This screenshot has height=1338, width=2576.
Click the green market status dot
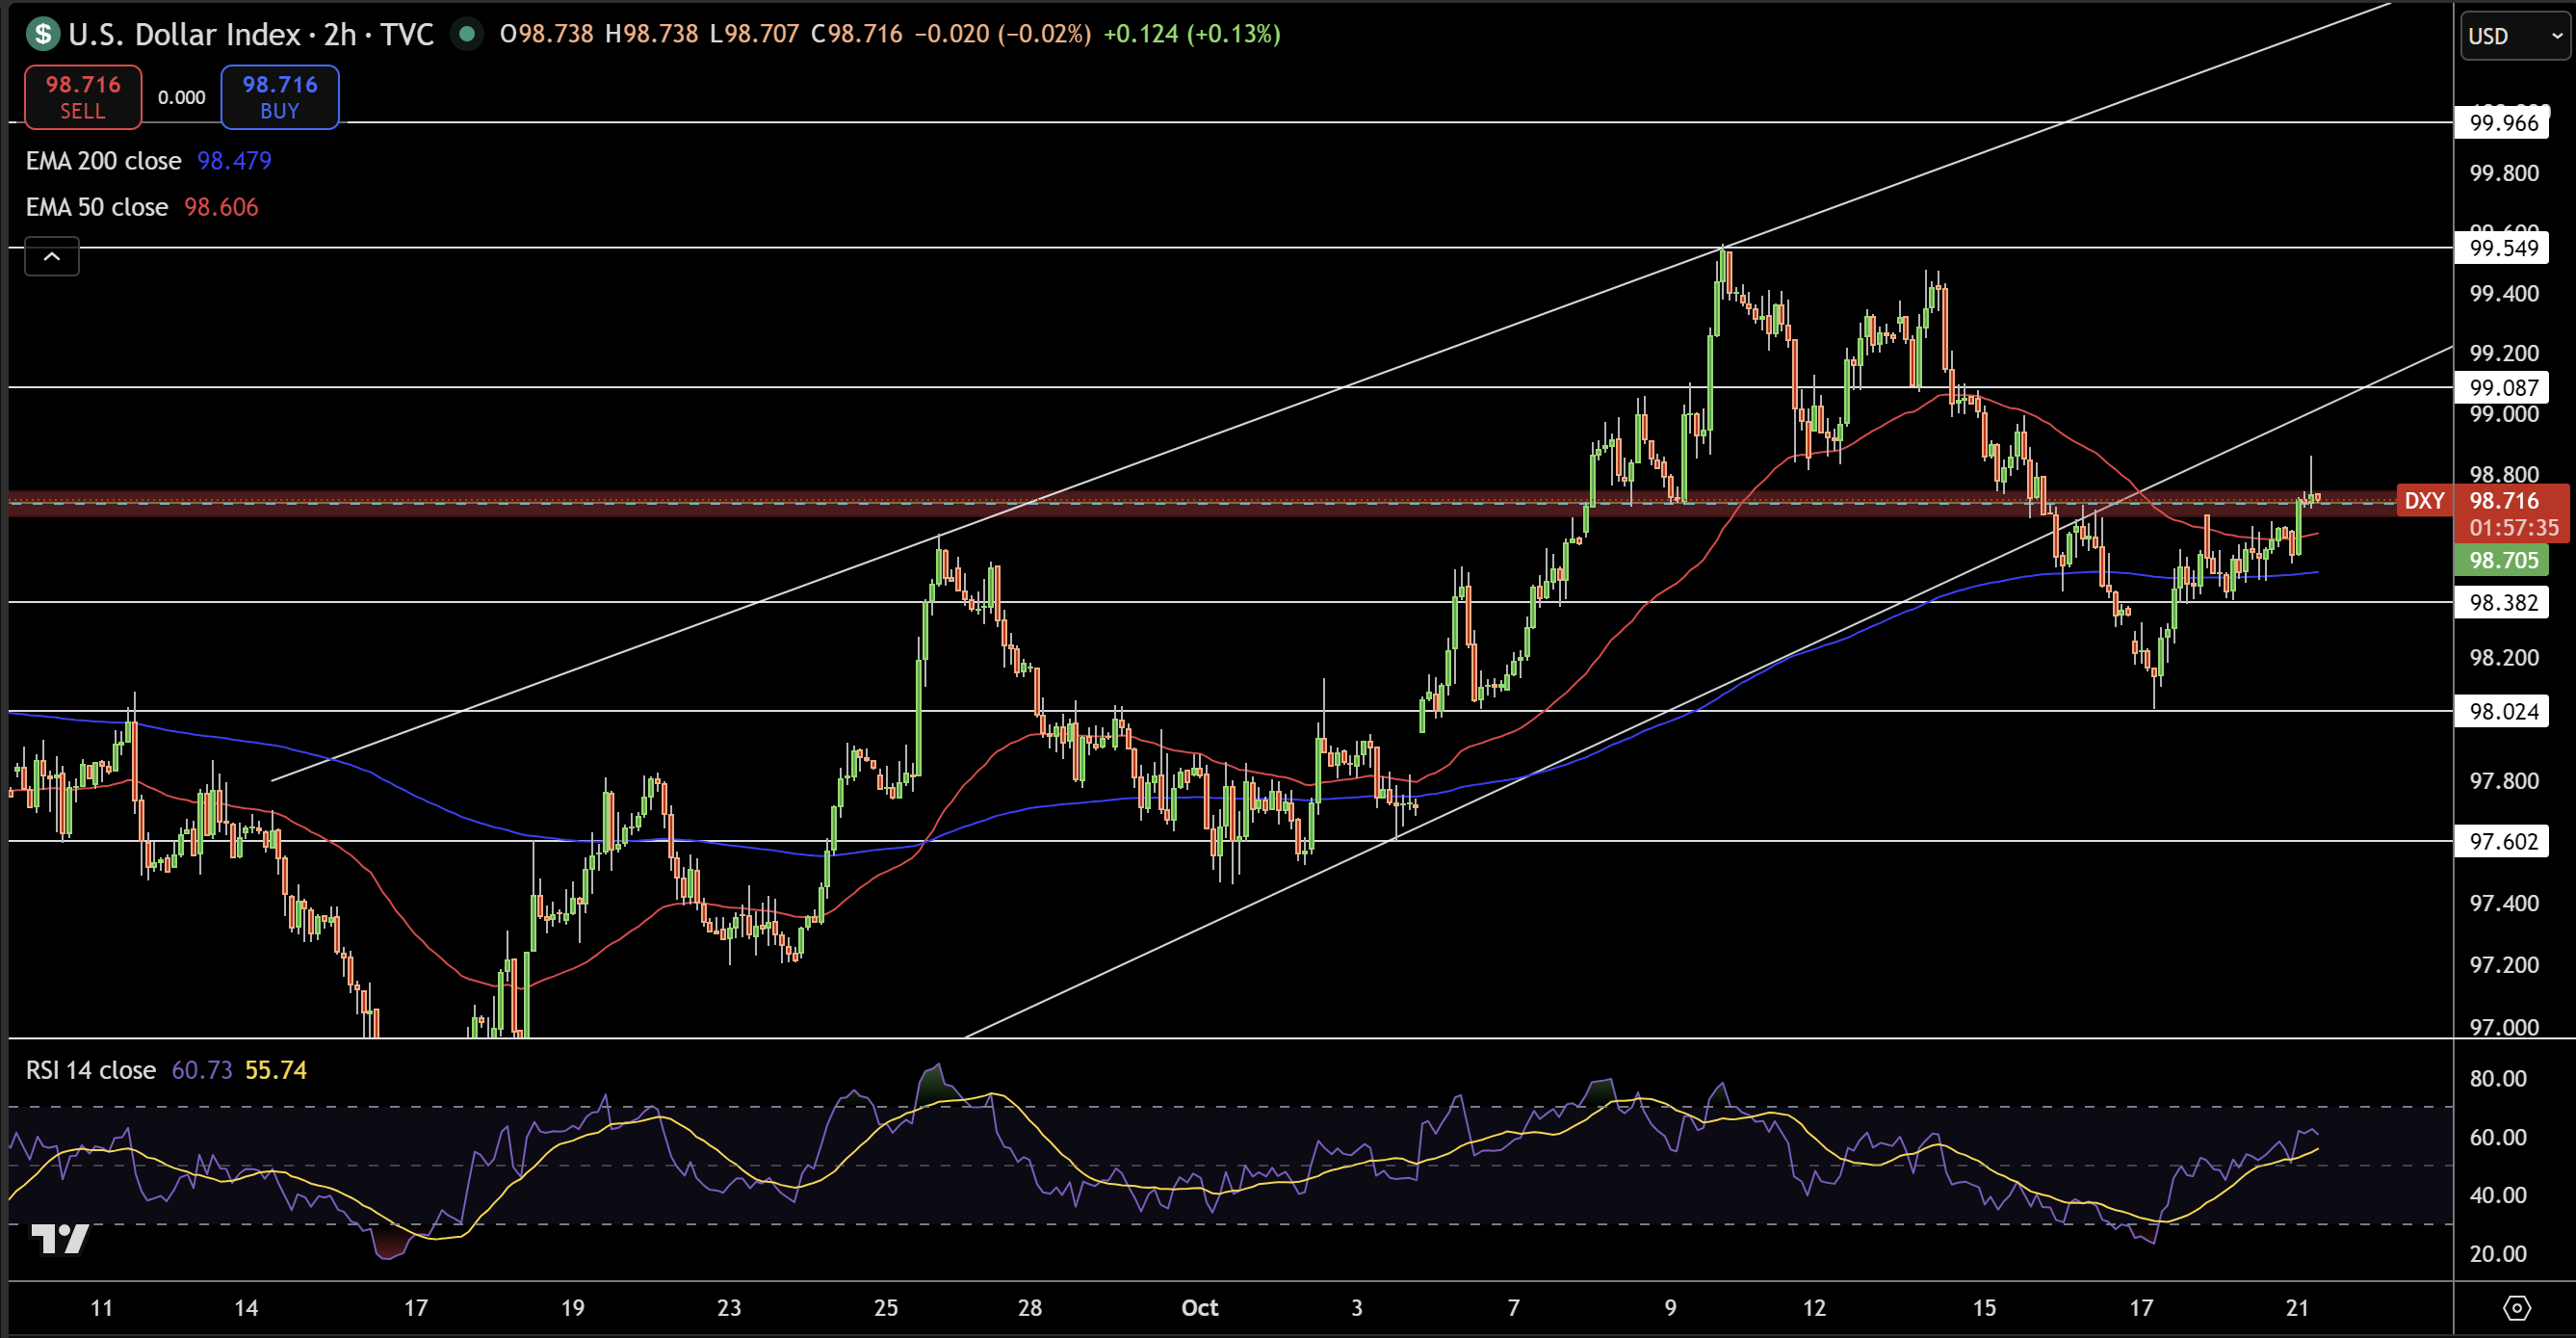click(x=466, y=34)
